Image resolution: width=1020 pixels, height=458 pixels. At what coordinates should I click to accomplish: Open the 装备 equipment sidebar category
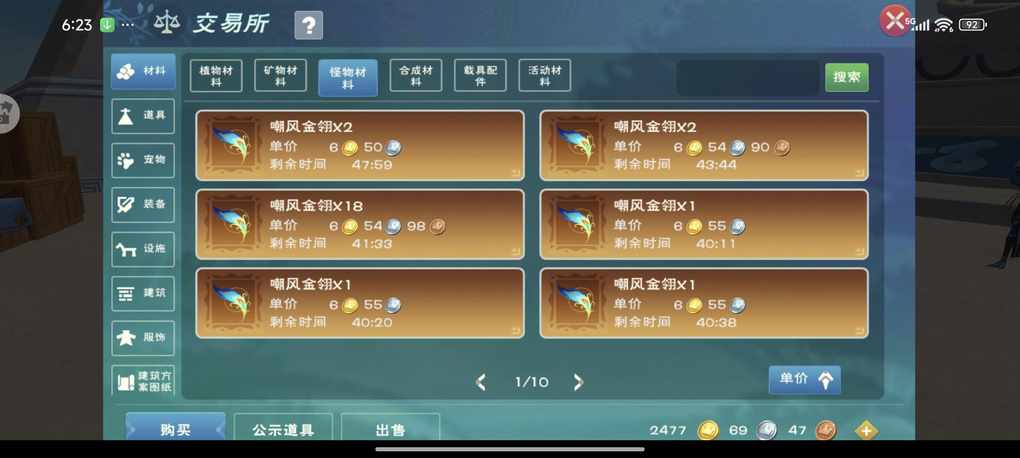[143, 204]
